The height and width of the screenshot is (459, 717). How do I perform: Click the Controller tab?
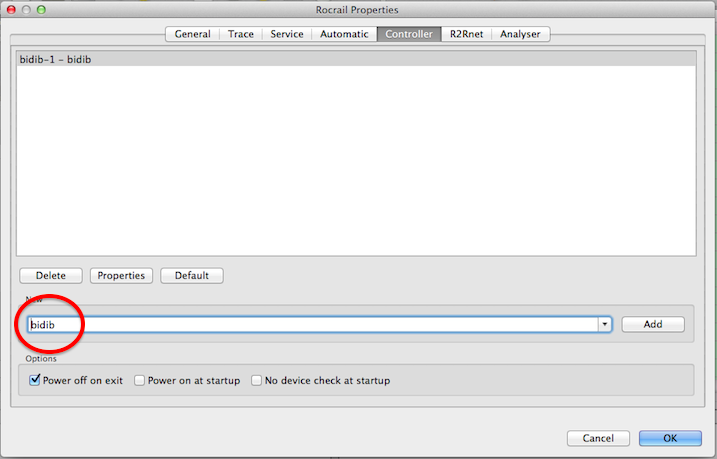[405, 34]
